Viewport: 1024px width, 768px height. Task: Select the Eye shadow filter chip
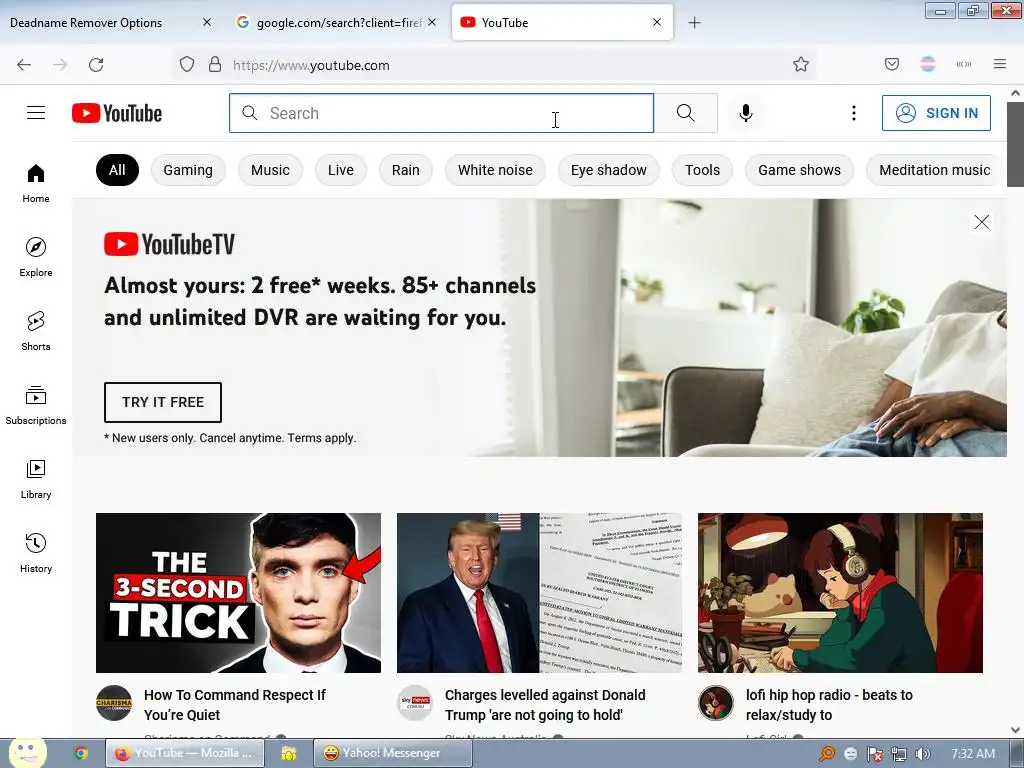coord(609,170)
